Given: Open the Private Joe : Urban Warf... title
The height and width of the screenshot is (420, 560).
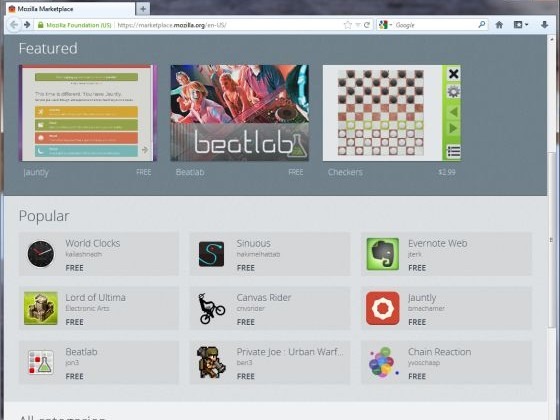Looking at the screenshot, I should point(290,352).
